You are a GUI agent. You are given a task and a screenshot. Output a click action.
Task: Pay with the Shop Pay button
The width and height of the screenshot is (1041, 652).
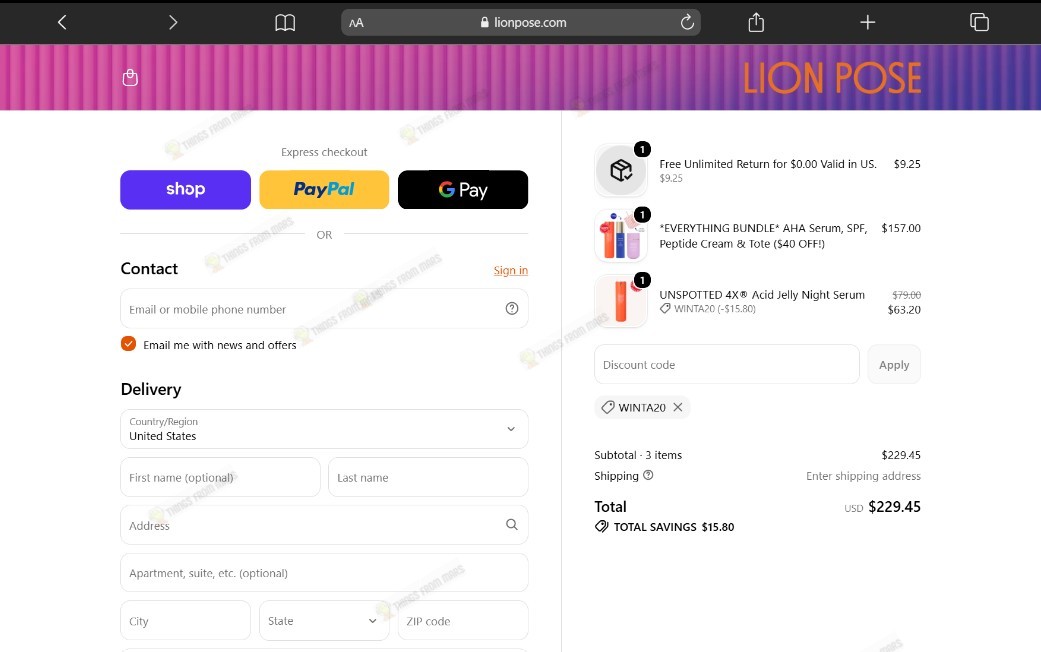tap(185, 189)
